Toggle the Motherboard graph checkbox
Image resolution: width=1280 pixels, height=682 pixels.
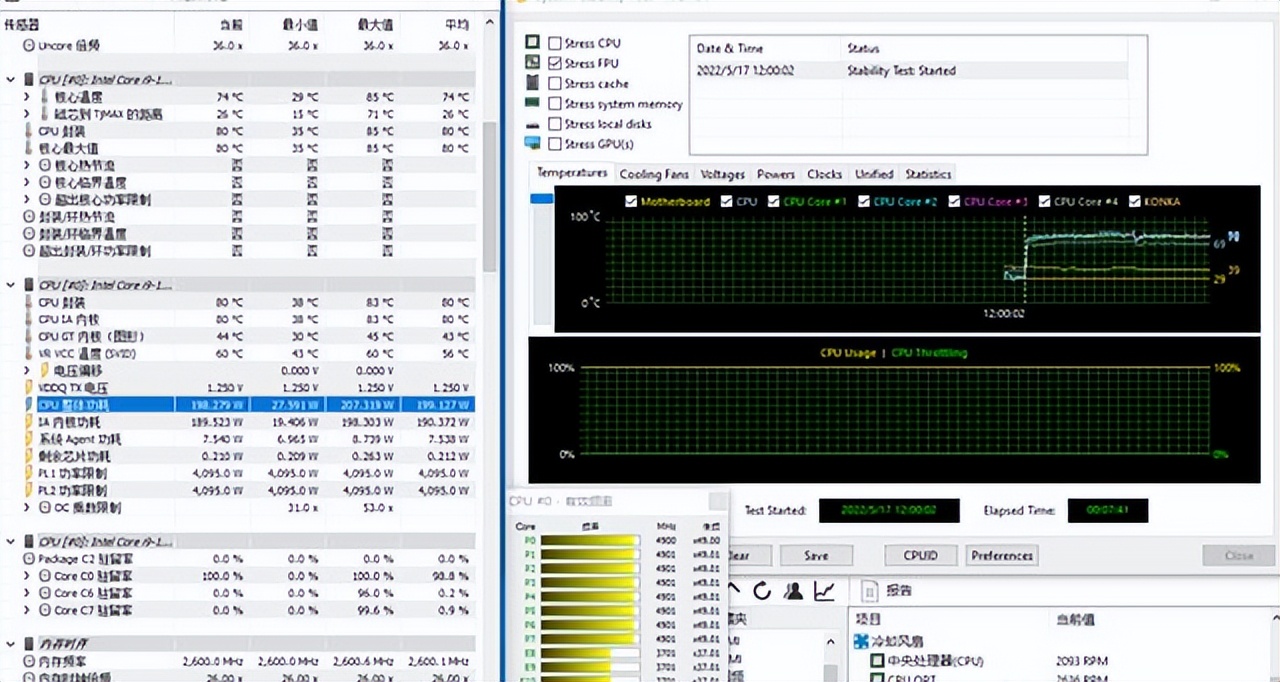coord(631,201)
